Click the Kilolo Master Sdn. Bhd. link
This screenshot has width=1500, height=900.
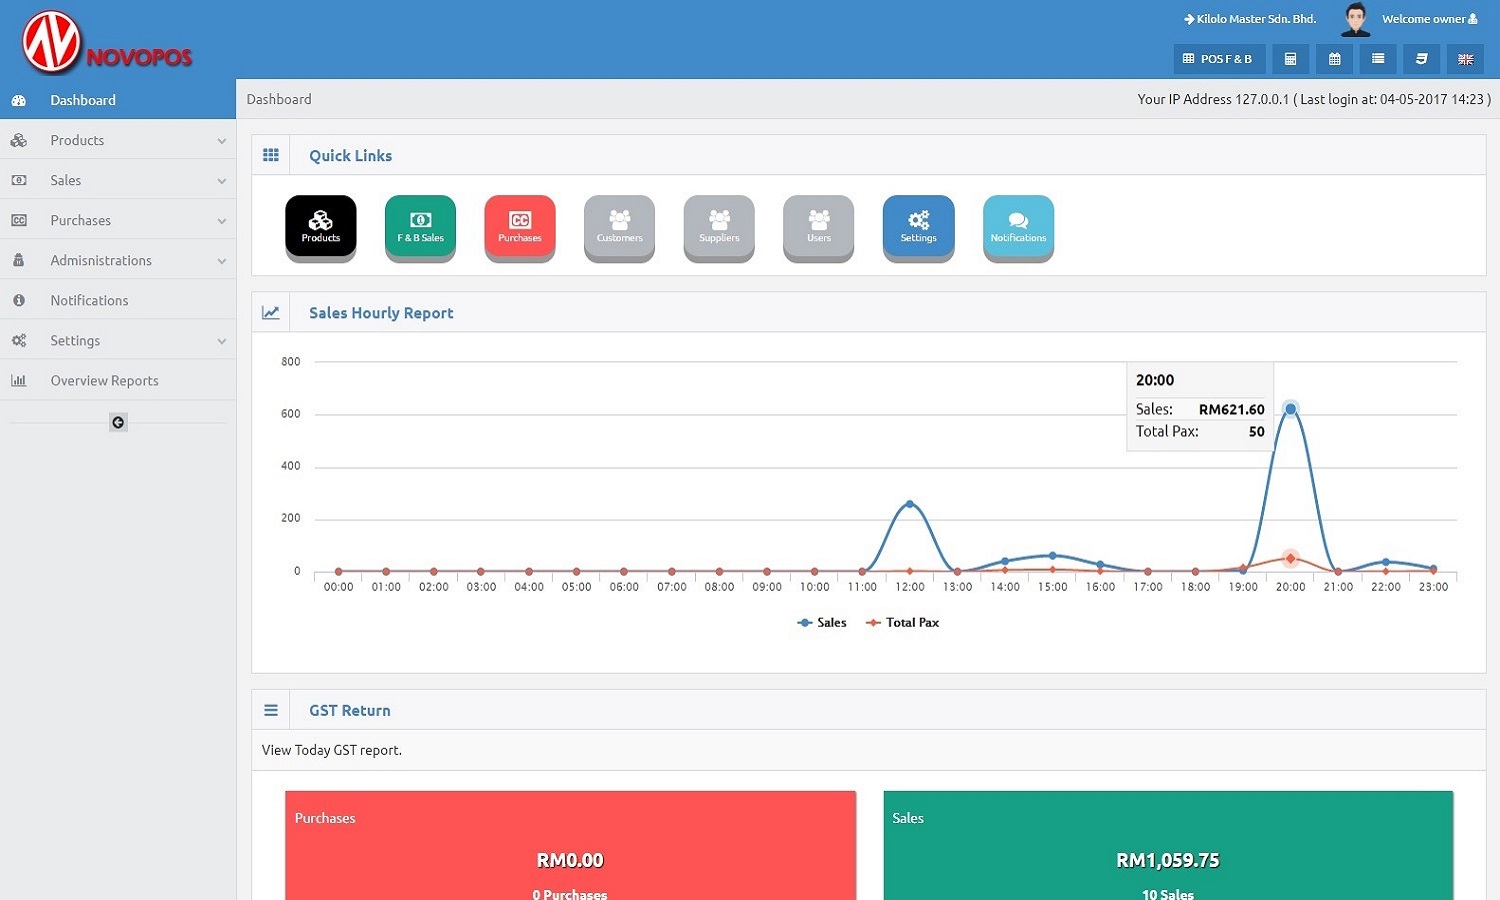coord(1250,19)
